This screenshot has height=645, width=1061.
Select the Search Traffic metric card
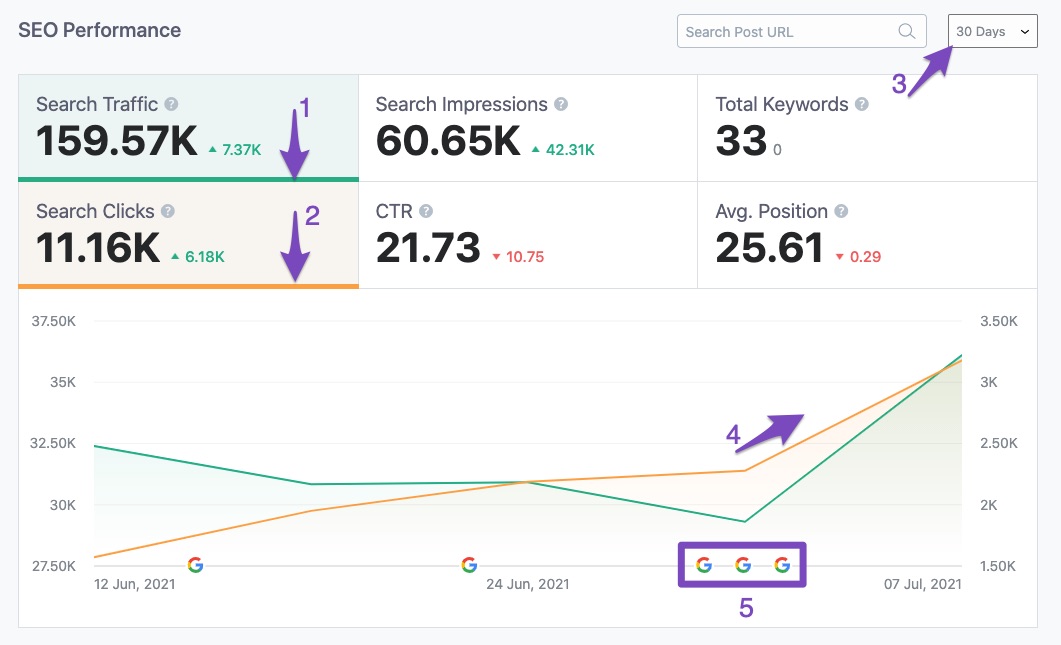[x=188, y=128]
